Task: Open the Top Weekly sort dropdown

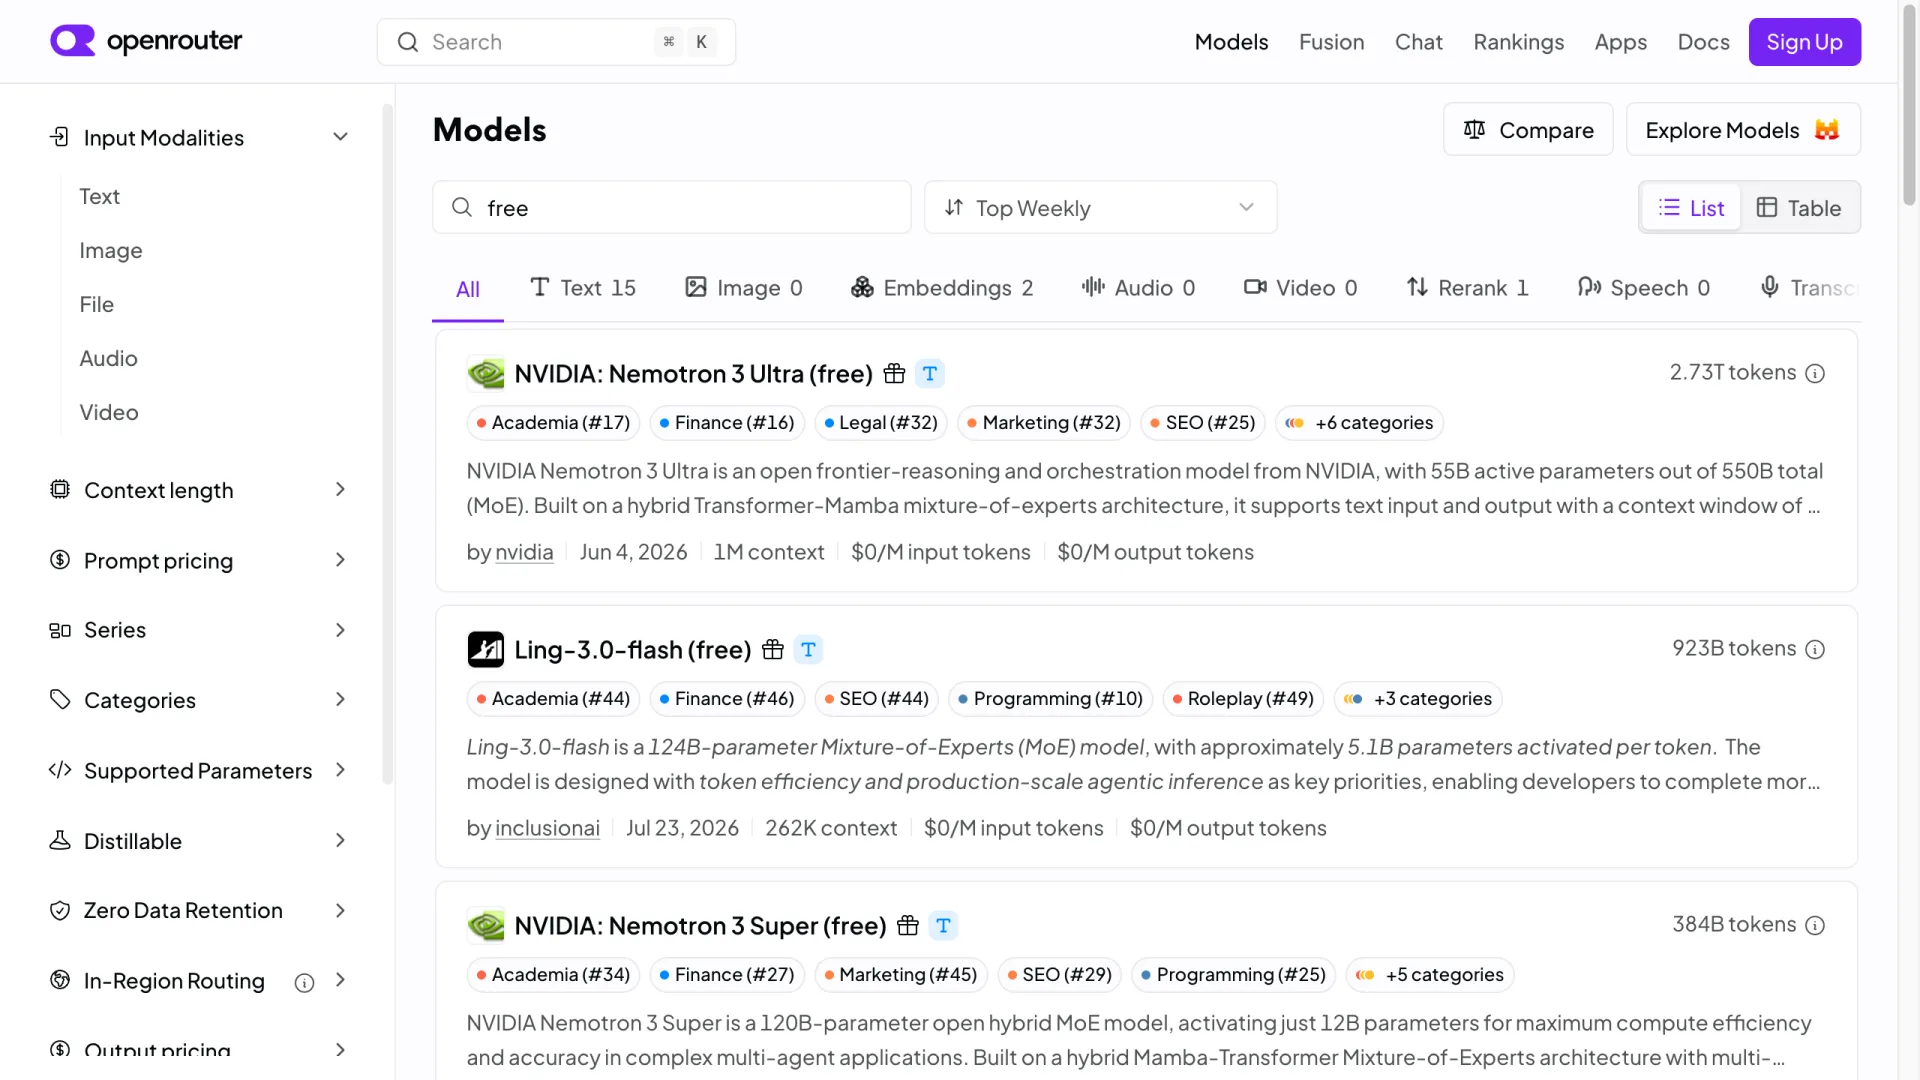Action: [1100, 207]
